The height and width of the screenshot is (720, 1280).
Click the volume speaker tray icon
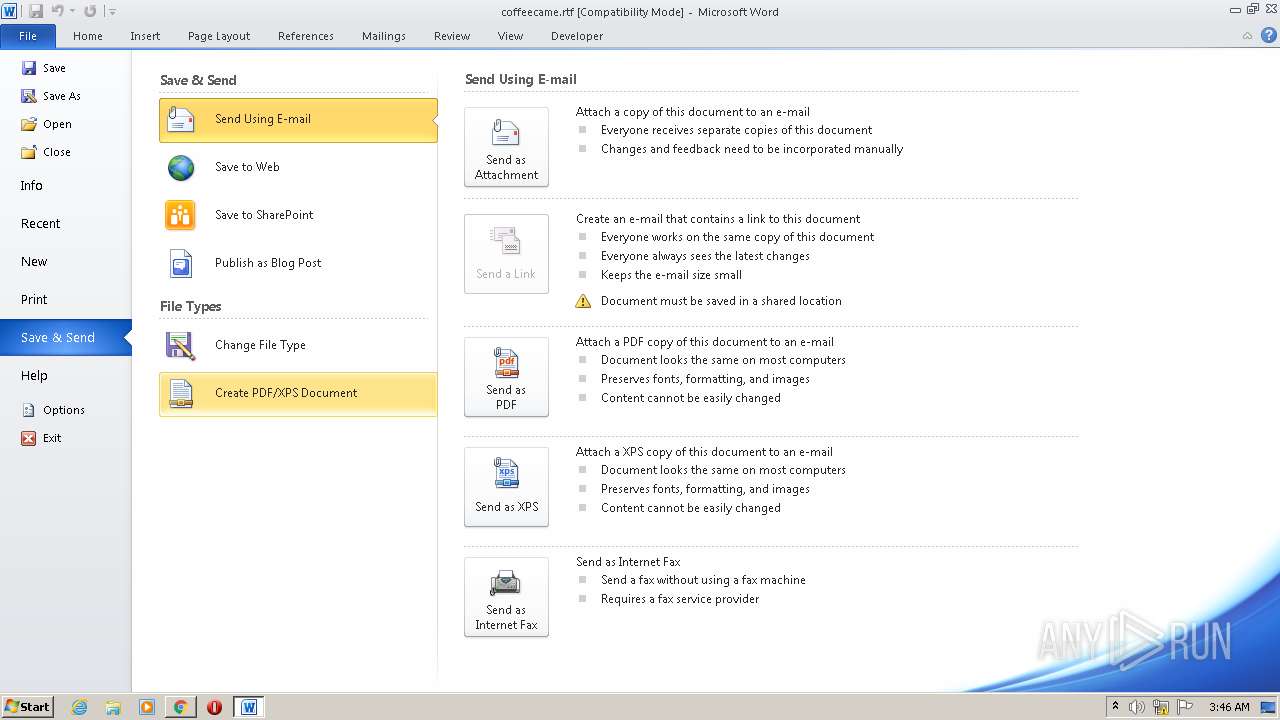click(x=1136, y=707)
